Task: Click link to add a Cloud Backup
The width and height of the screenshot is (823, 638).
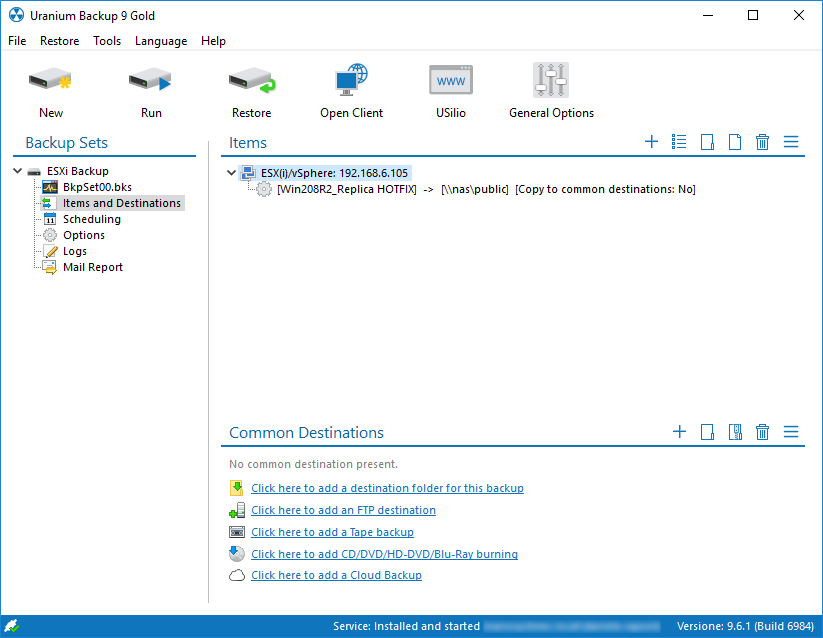Action: (x=336, y=576)
